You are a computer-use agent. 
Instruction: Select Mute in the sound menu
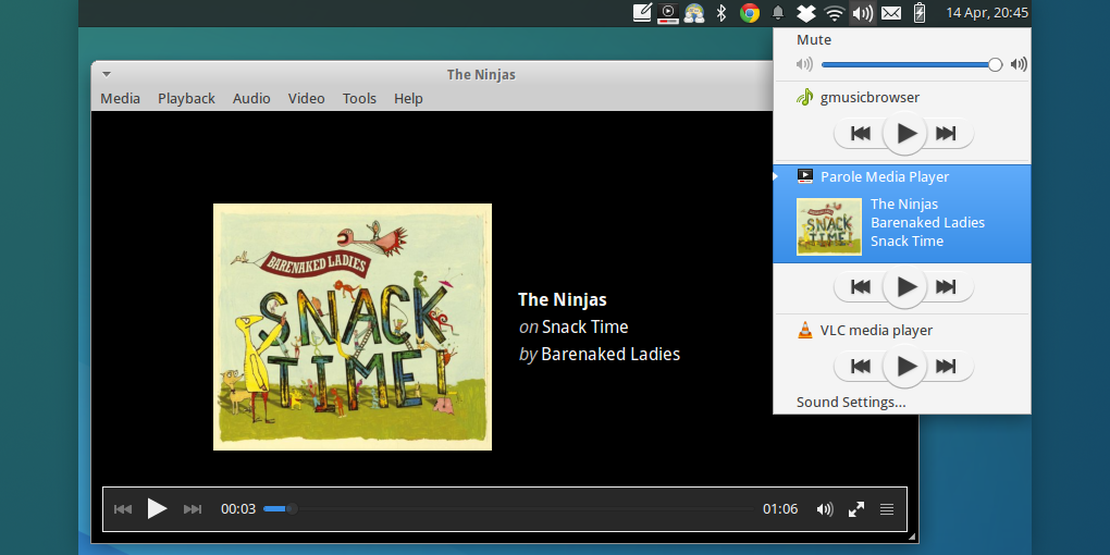click(x=813, y=40)
